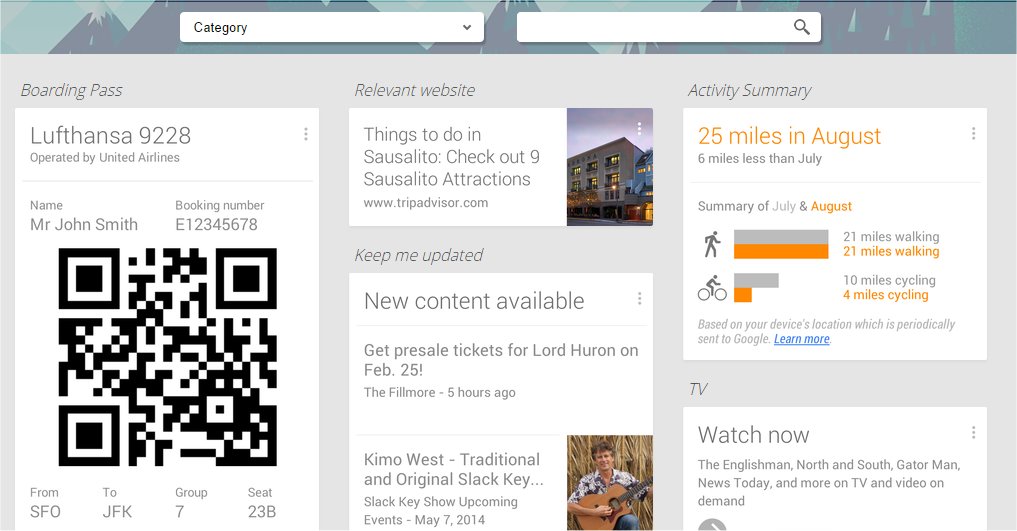Open the Lord Huron presale tickets item
1017x531 pixels.
point(501,360)
